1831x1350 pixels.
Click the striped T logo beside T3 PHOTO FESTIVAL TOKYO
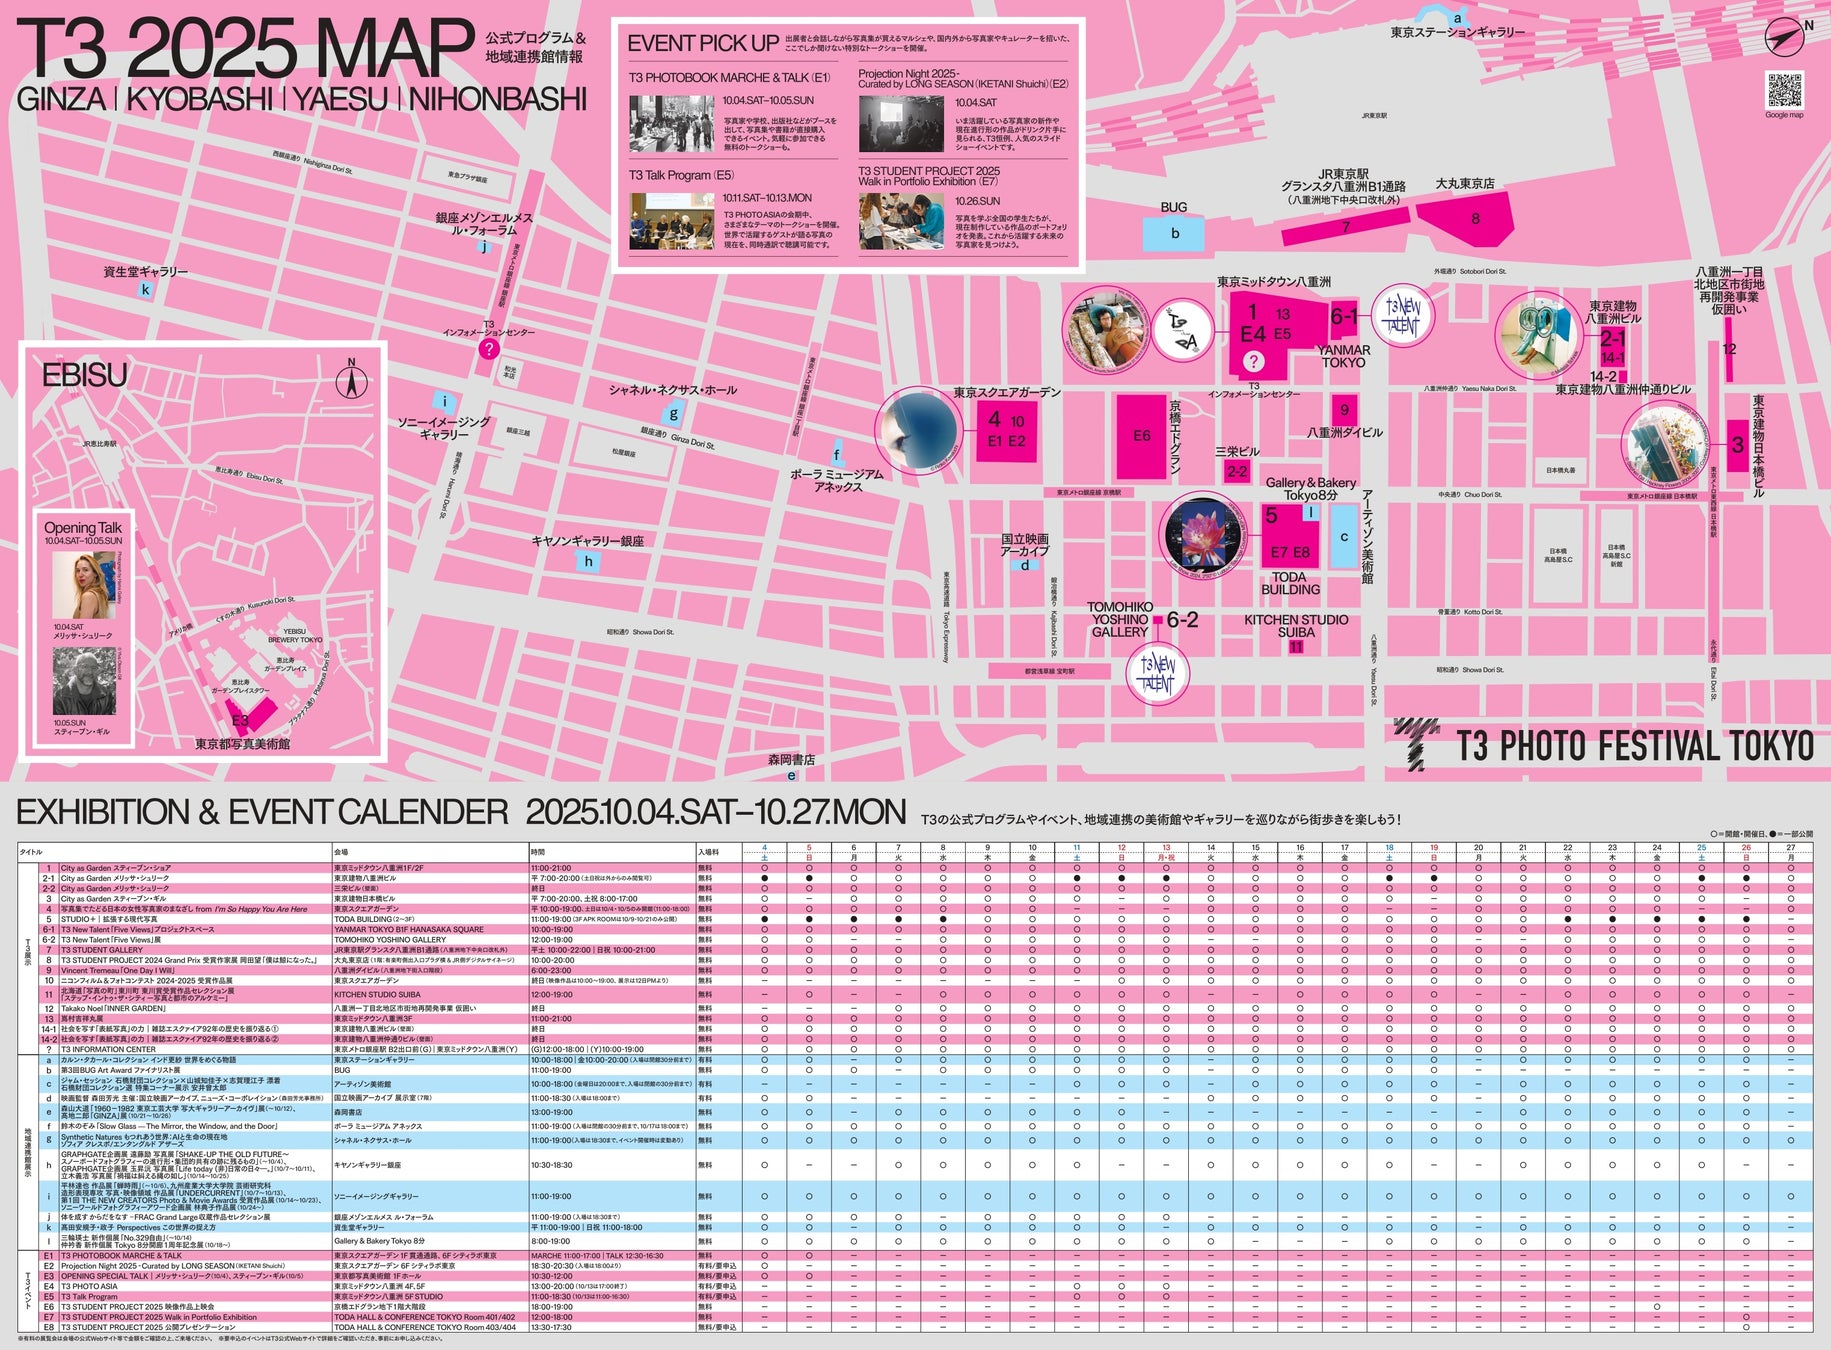(x=1417, y=745)
